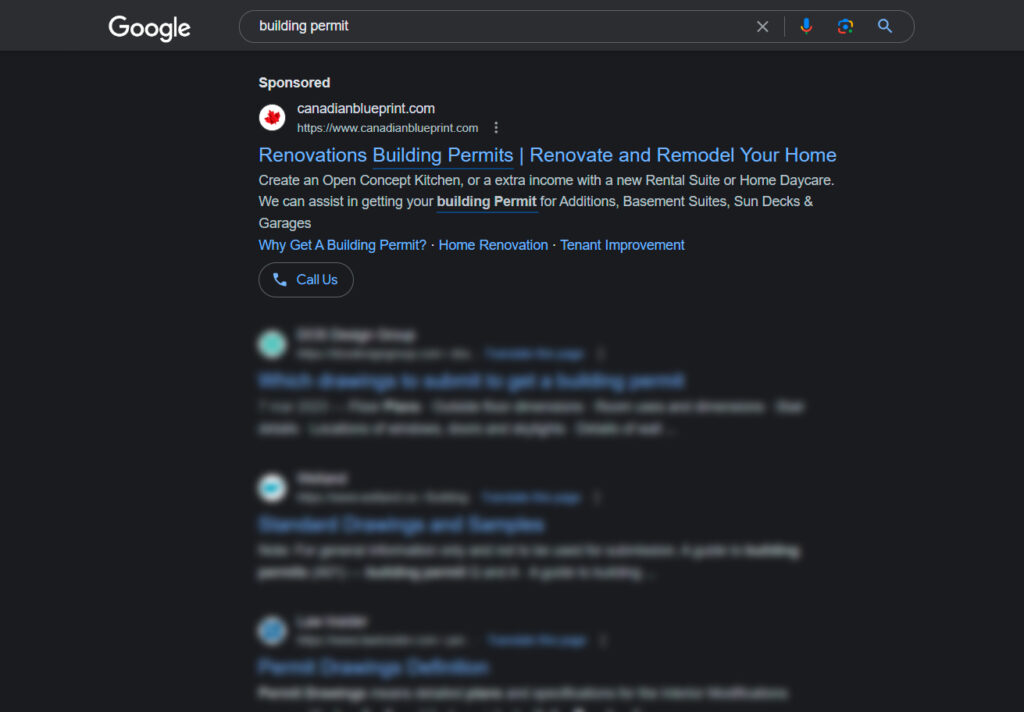This screenshot has height=712, width=1024.
Task: Open 'Renovations Building Permits' ad headline
Action: (547, 155)
